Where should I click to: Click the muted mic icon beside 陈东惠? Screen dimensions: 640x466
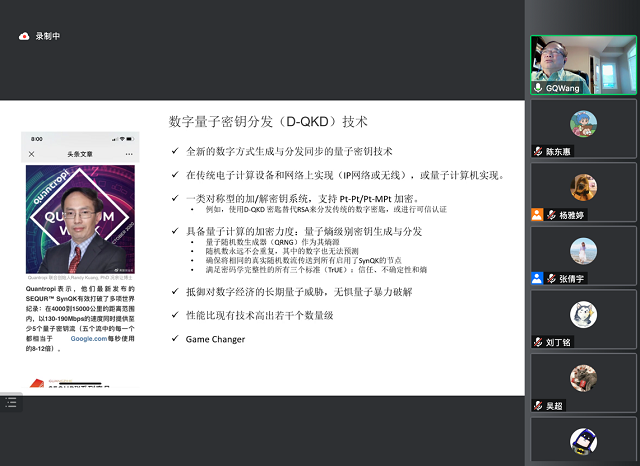pyautogui.click(x=538, y=151)
